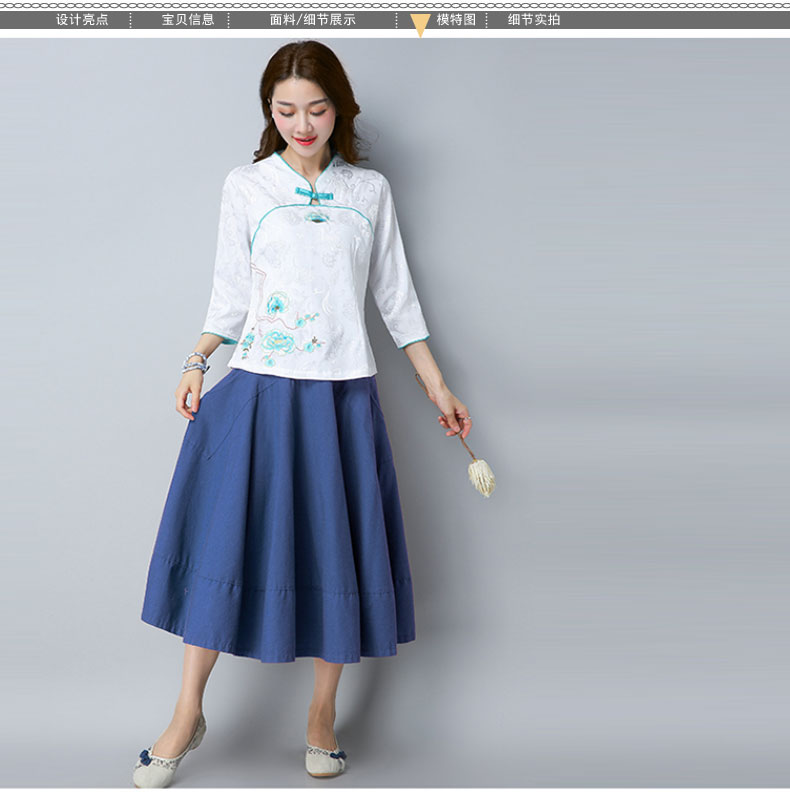
Task: Go to the 模特图 section tab
Action: pos(456,19)
